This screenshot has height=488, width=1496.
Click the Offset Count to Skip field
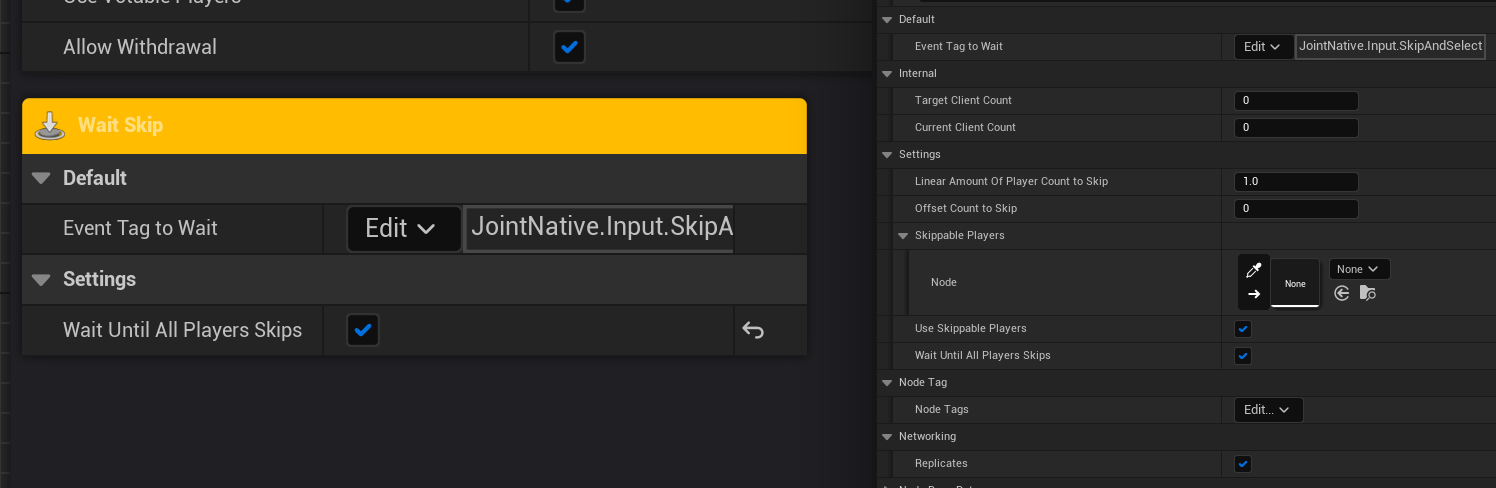tap(1296, 209)
